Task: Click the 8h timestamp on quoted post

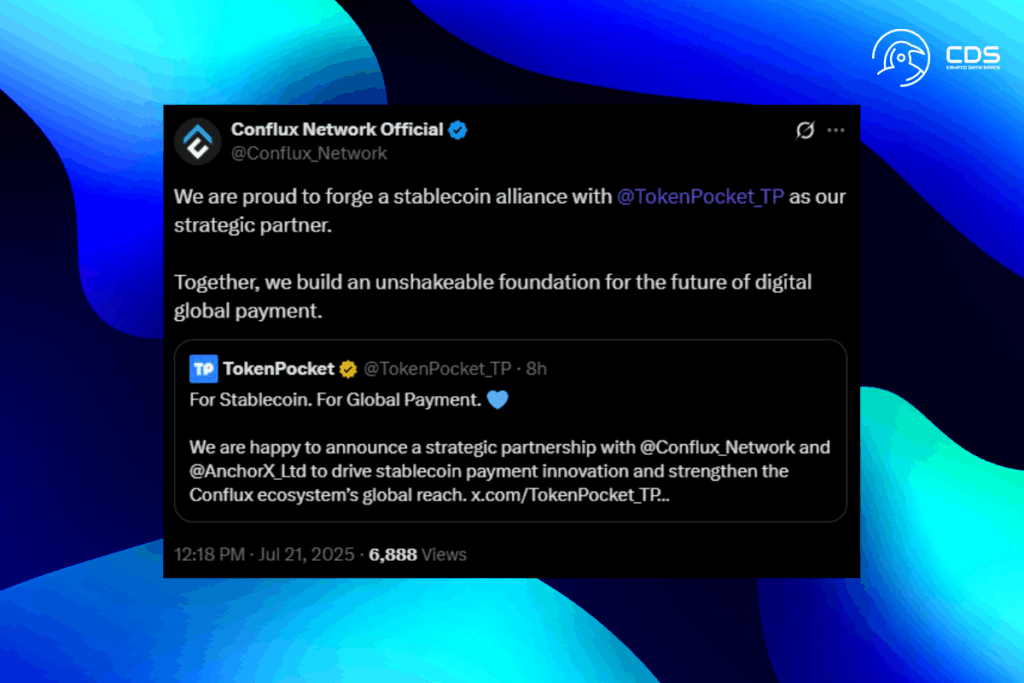Action: pyautogui.click(x=536, y=369)
